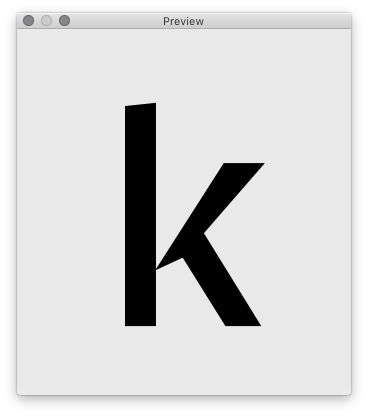Screen dimensions: 368x416
Task: Click blank title bar area beside Preview title
Action: (277, 21)
